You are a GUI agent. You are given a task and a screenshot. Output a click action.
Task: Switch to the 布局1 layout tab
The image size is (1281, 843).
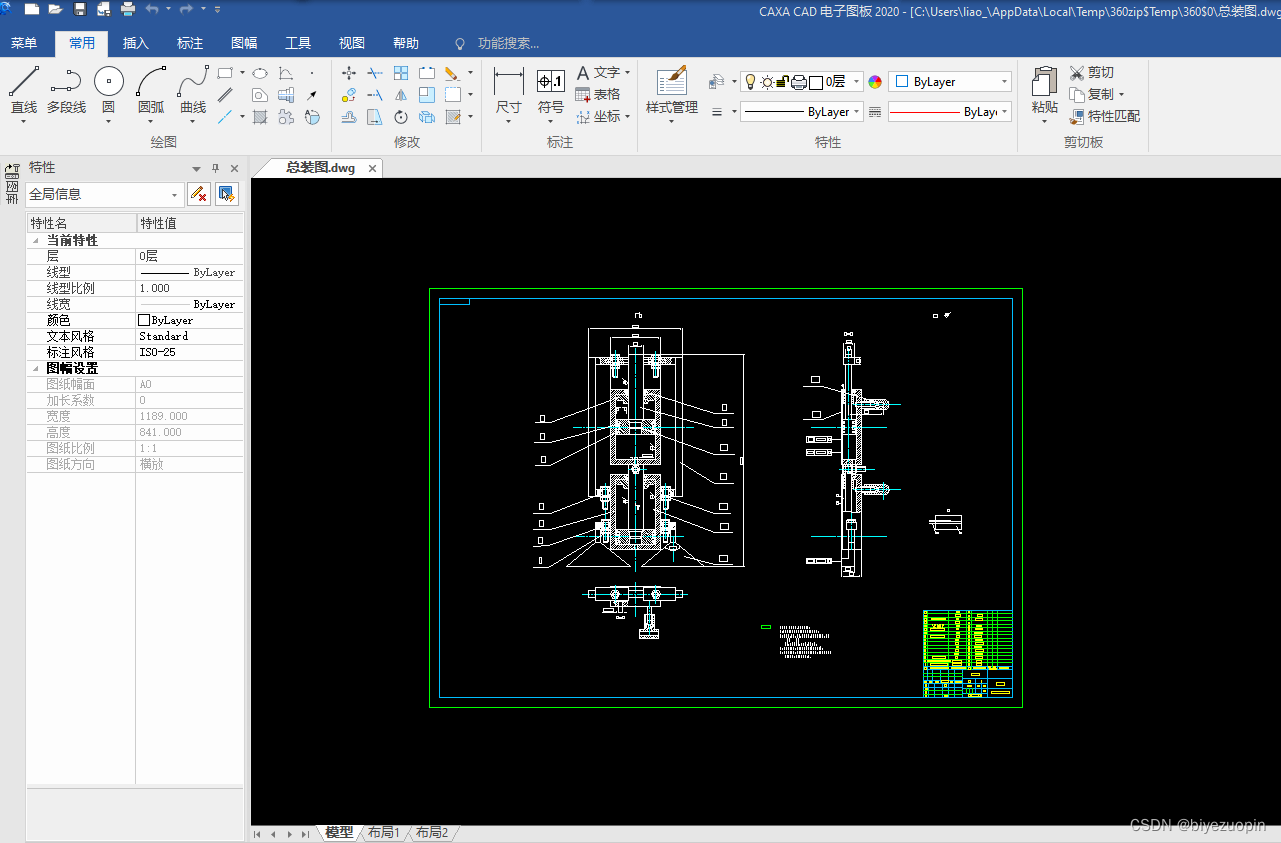point(384,832)
